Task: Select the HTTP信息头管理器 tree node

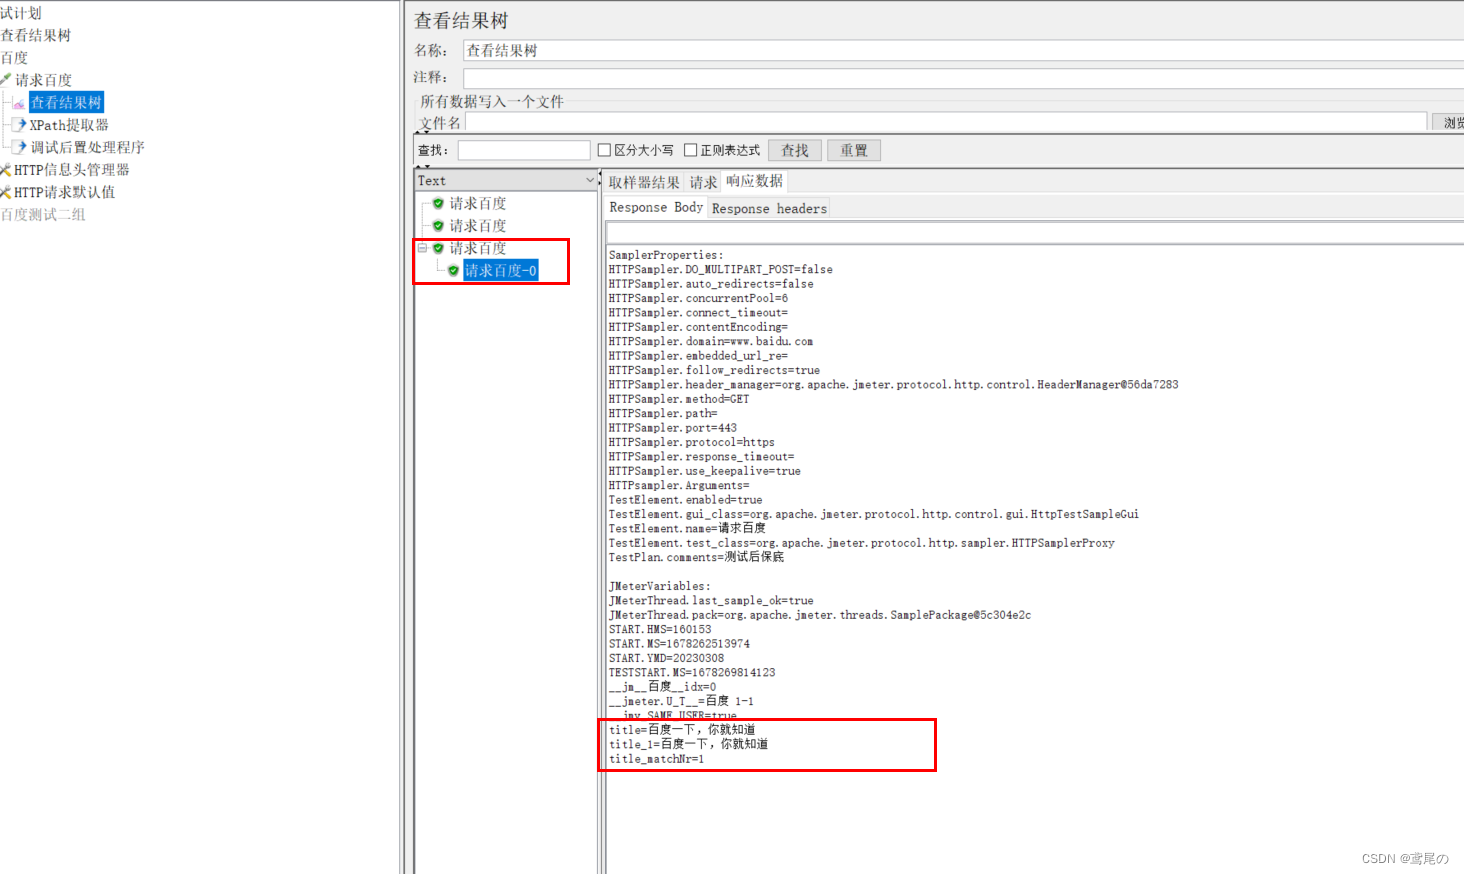Action: click(71, 170)
